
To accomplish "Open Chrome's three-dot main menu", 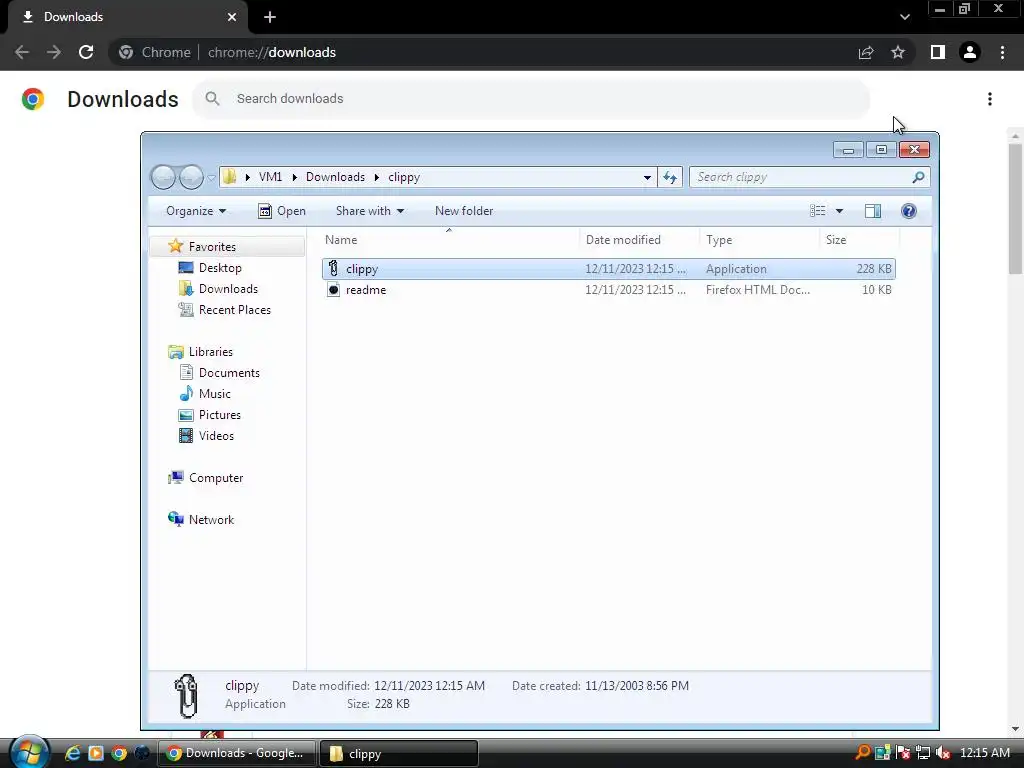I will point(1002,52).
